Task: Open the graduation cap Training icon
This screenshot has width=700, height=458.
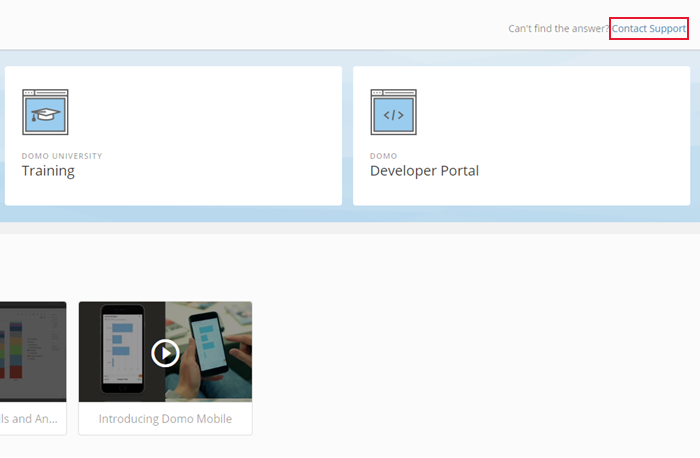Action: point(45,115)
